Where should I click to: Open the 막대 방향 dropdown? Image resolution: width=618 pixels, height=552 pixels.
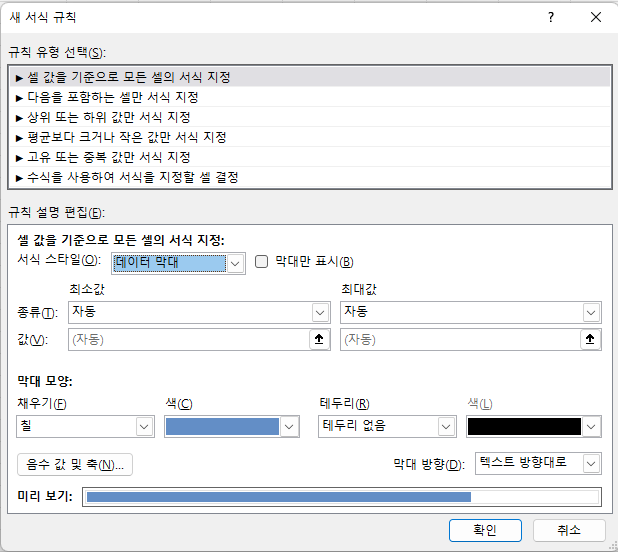point(538,463)
